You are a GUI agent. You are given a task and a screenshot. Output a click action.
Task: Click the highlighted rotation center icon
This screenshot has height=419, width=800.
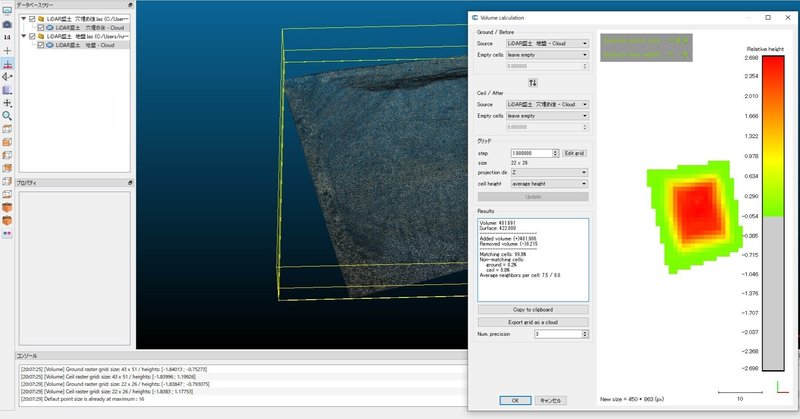point(7,64)
